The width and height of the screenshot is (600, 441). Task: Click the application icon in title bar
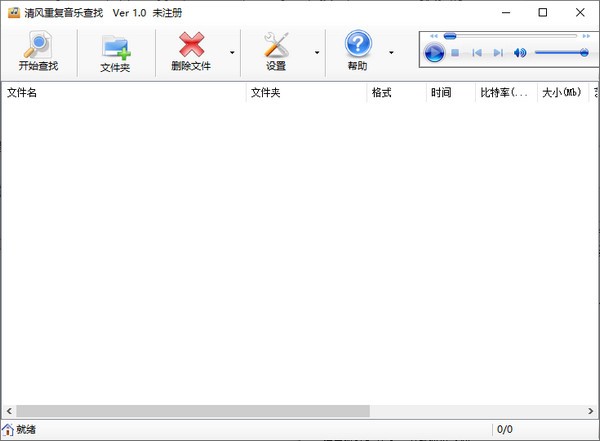tap(14, 13)
